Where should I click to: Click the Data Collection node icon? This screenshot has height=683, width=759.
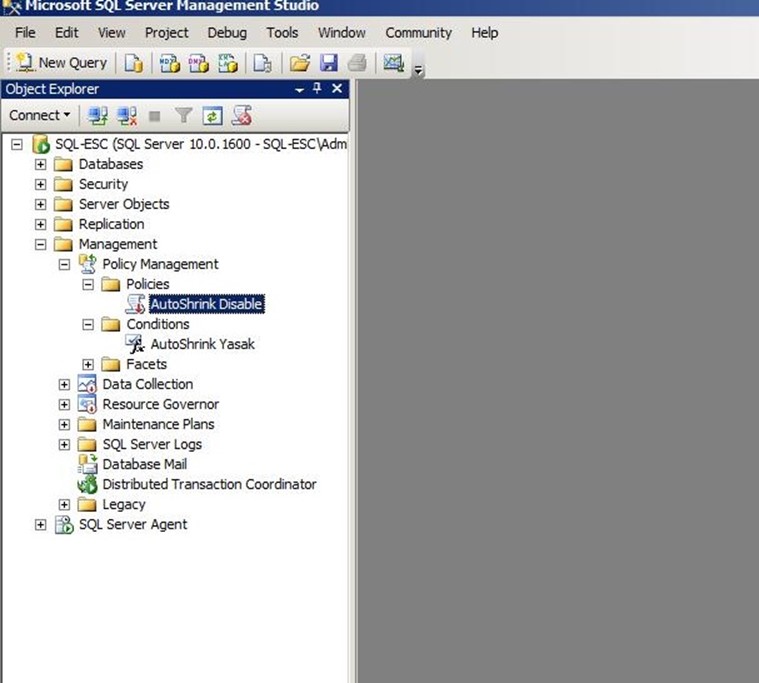tap(87, 384)
